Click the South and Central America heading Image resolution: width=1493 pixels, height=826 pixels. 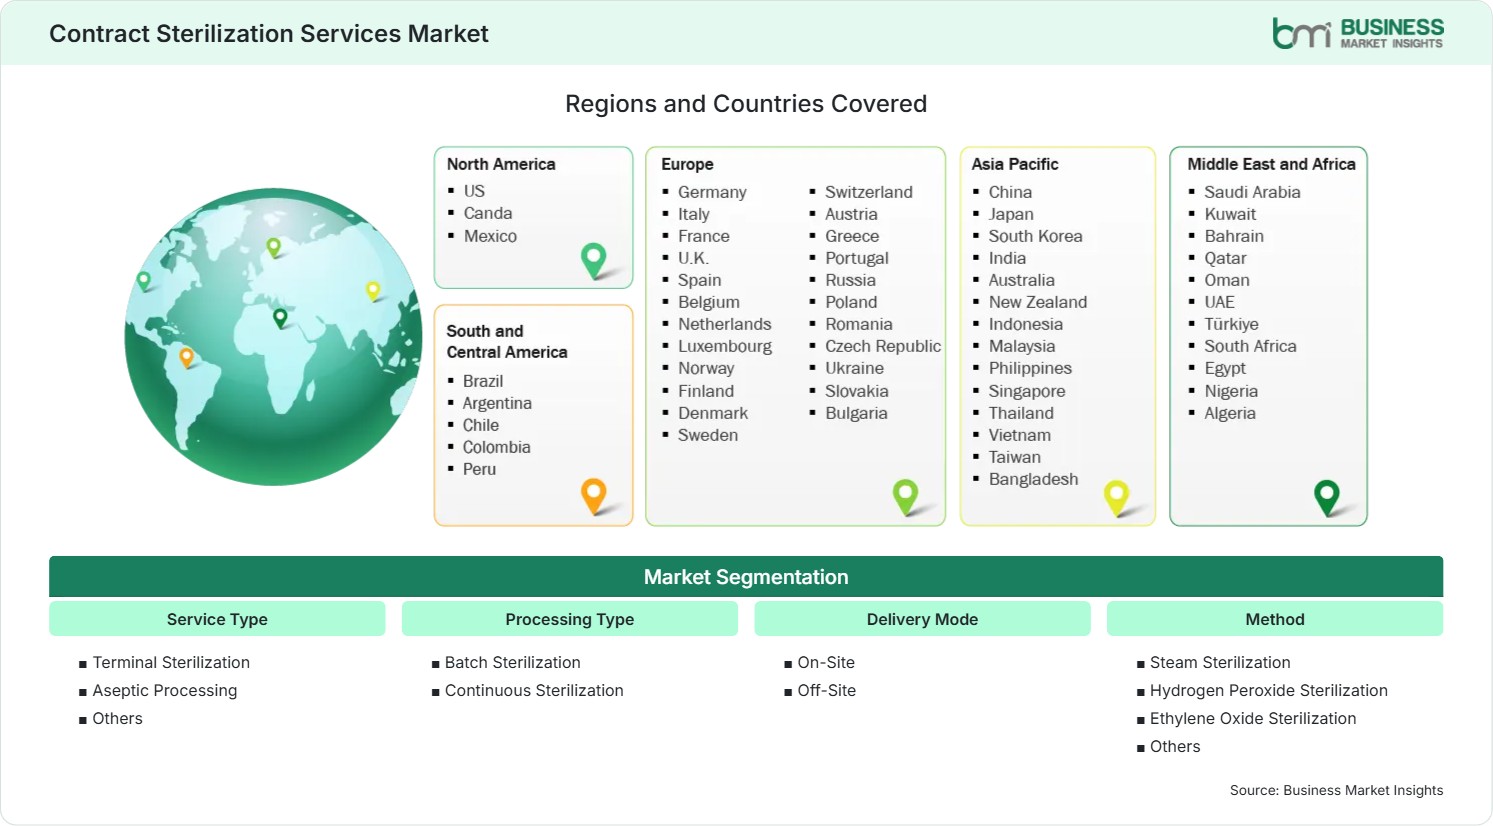(x=507, y=341)
